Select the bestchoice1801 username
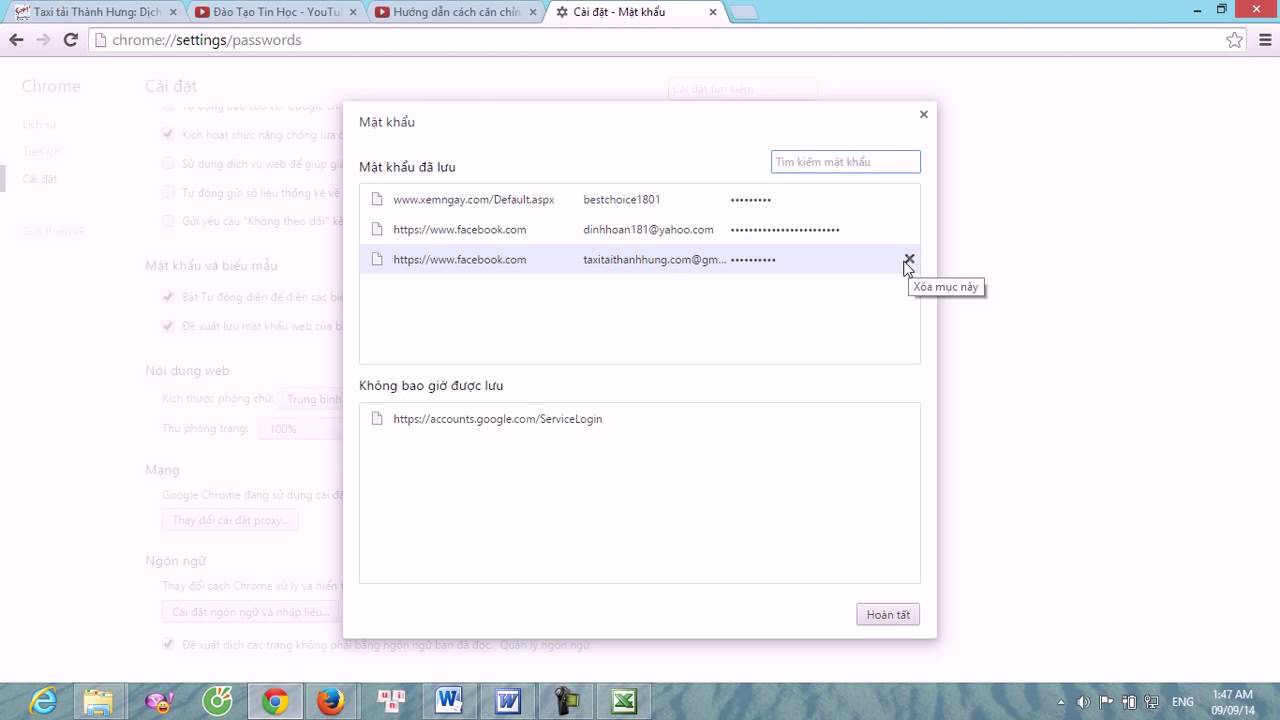1280x720 pixels. pos(622,199)
